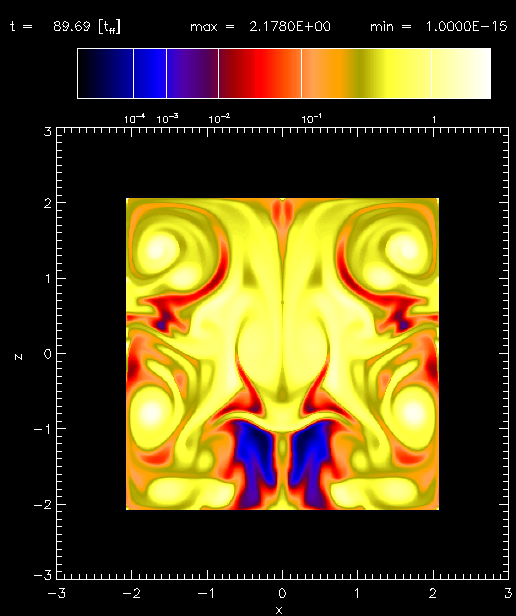Viewport: 516px width, 616px height.
Task: Click the min value 1.0000E-15 label
Action: click(466, 27)
